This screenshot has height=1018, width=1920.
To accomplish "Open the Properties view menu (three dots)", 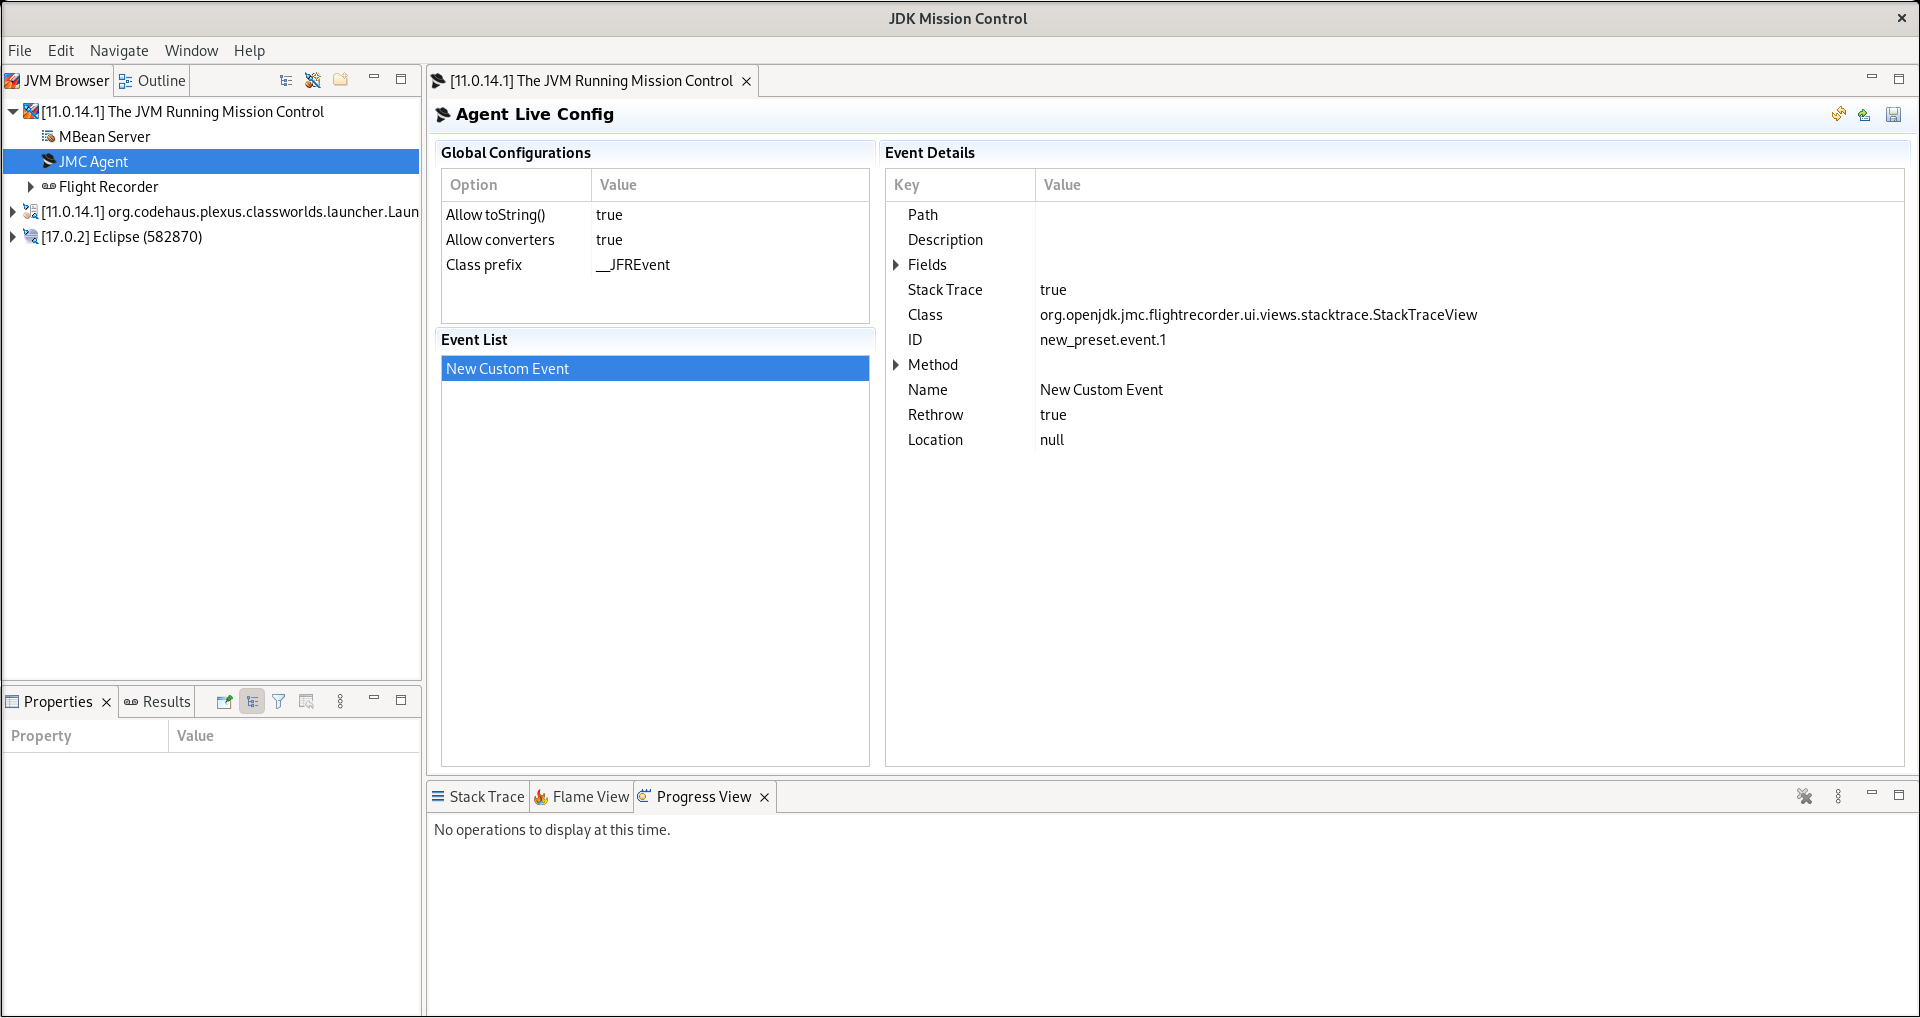I will click(340, 702).
